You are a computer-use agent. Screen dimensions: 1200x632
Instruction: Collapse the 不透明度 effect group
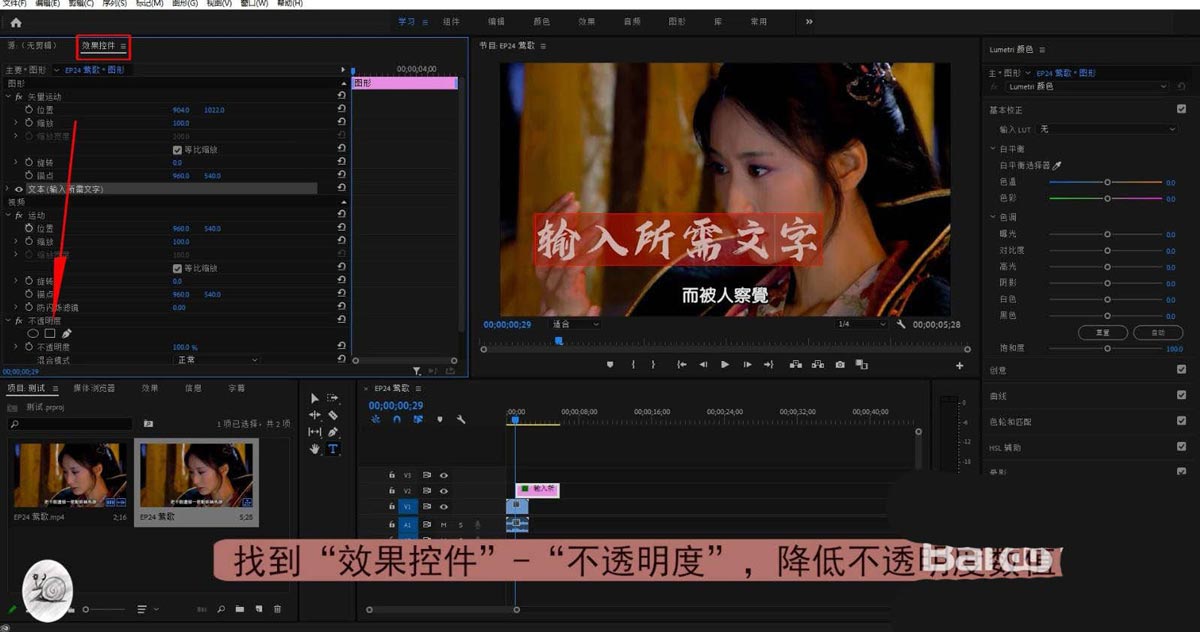pos(8,321)
